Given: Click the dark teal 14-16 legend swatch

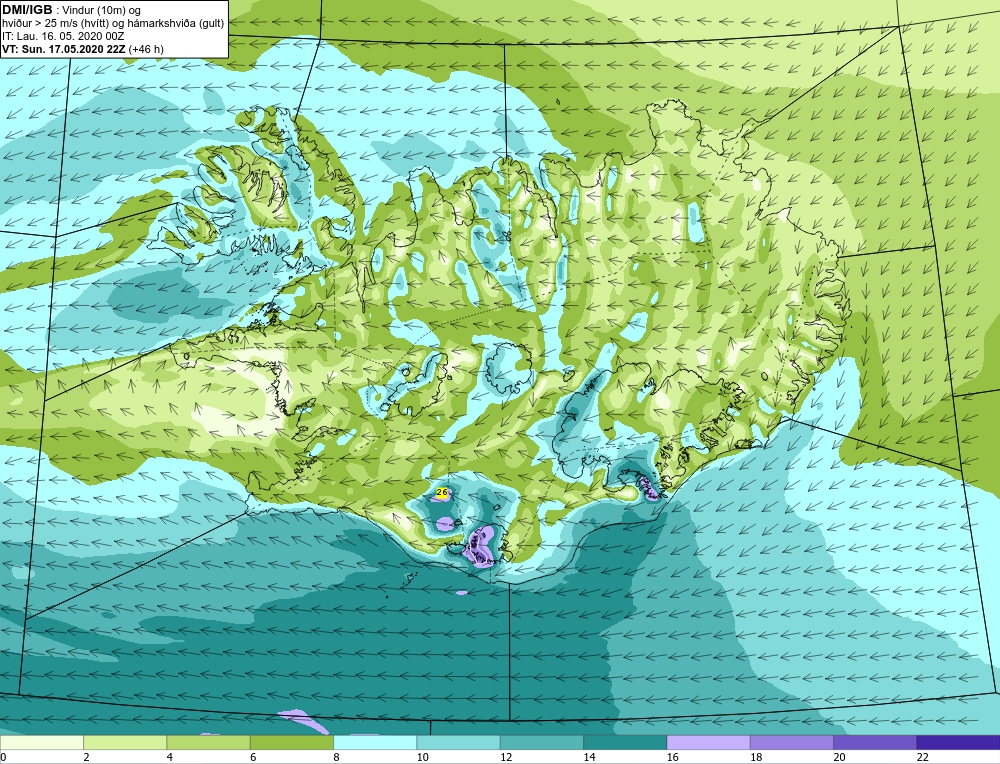Looking at the screenshot, I should pos(625,742).
